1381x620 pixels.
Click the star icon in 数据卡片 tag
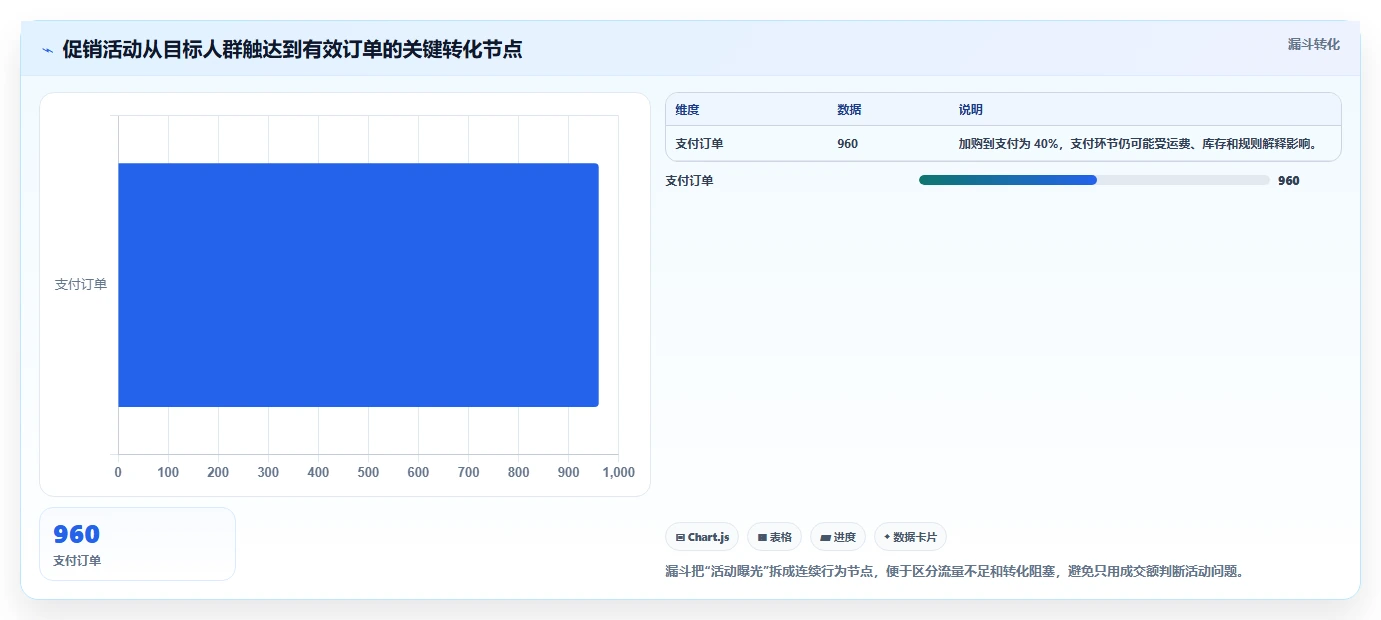887,537
